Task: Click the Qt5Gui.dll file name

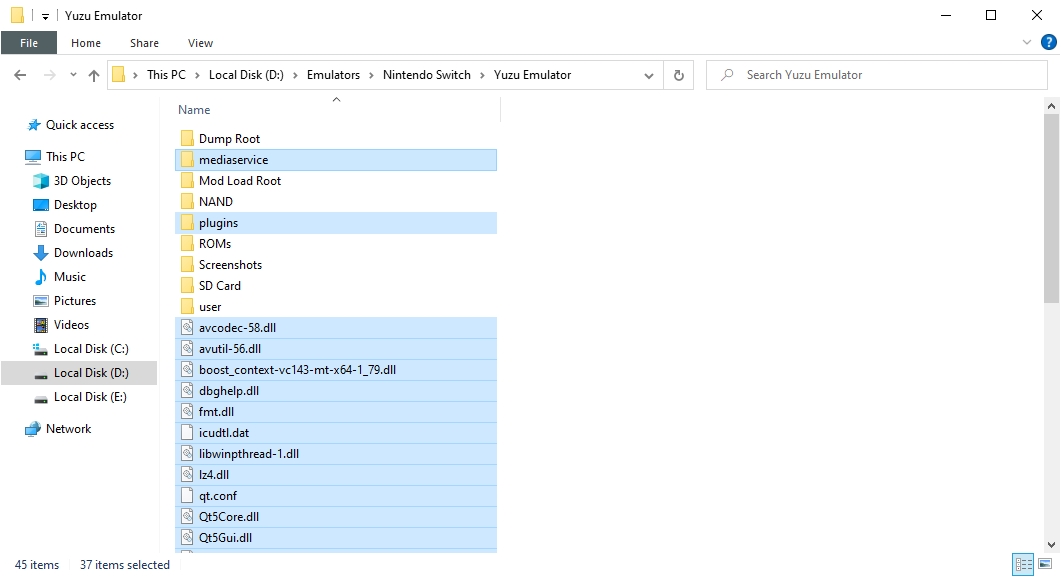Action: click(x=225, y=537)
